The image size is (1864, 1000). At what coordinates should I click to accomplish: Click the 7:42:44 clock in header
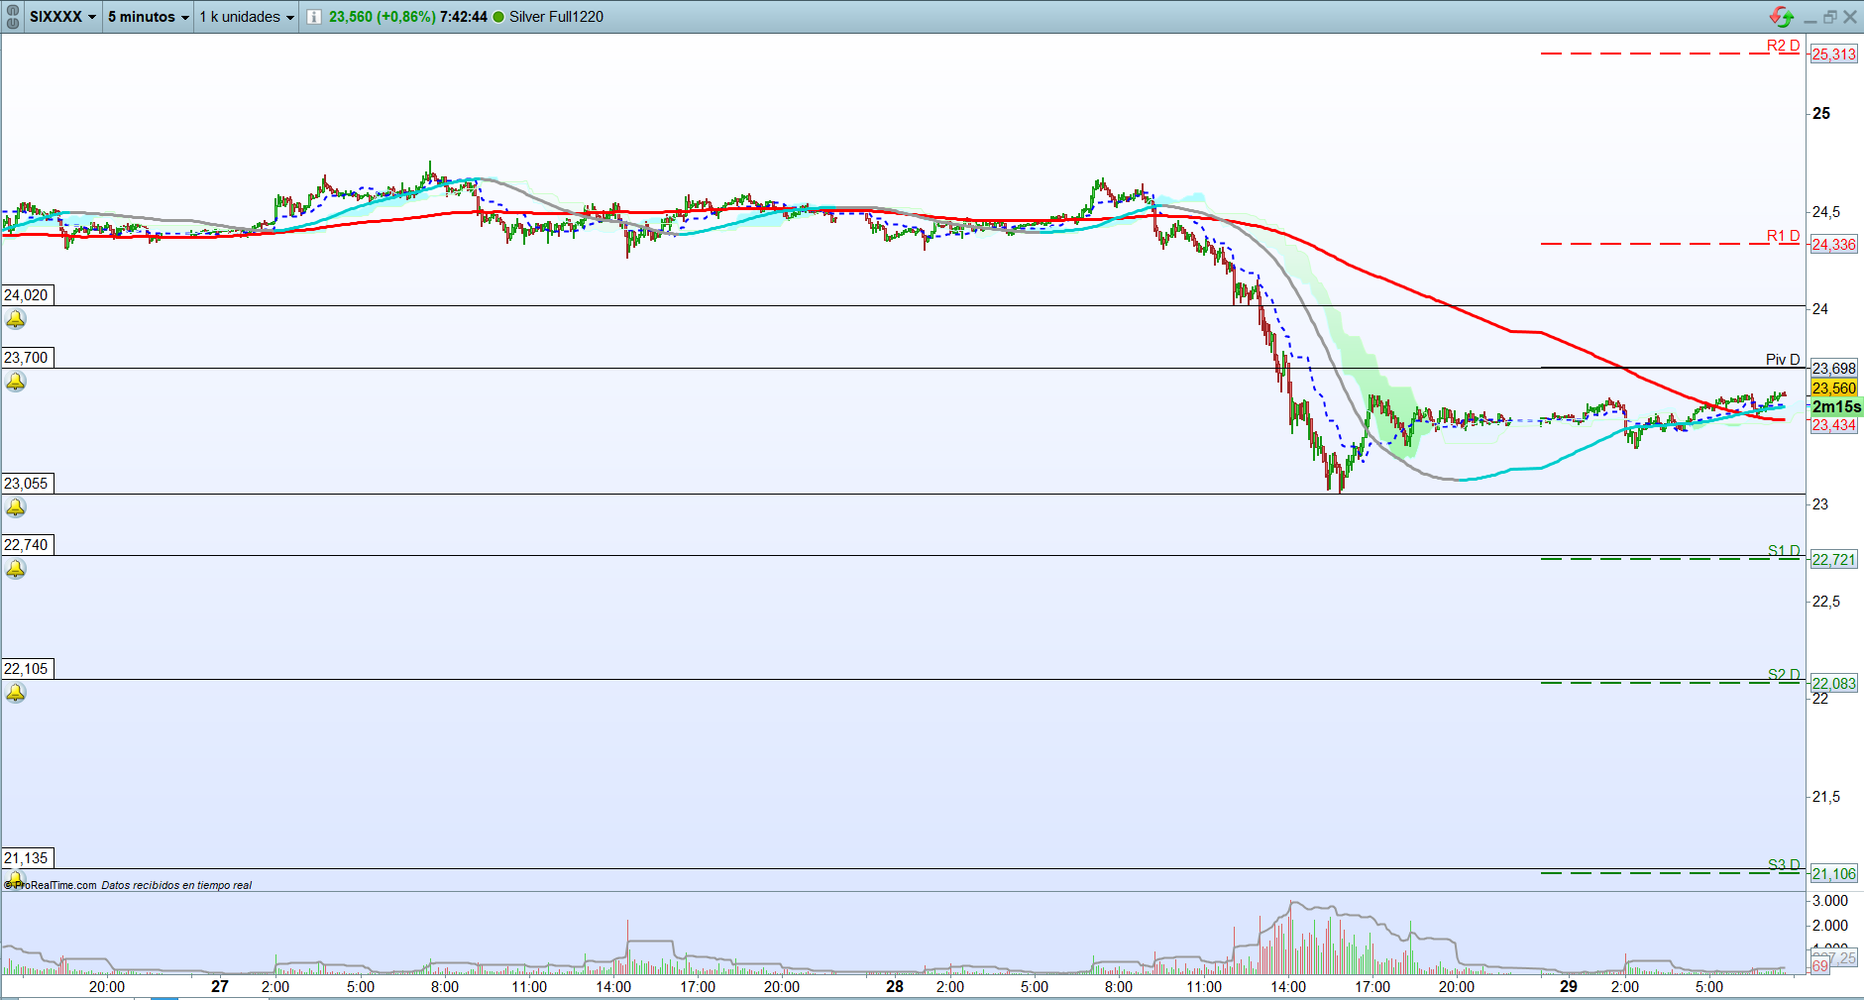(463, 17)
